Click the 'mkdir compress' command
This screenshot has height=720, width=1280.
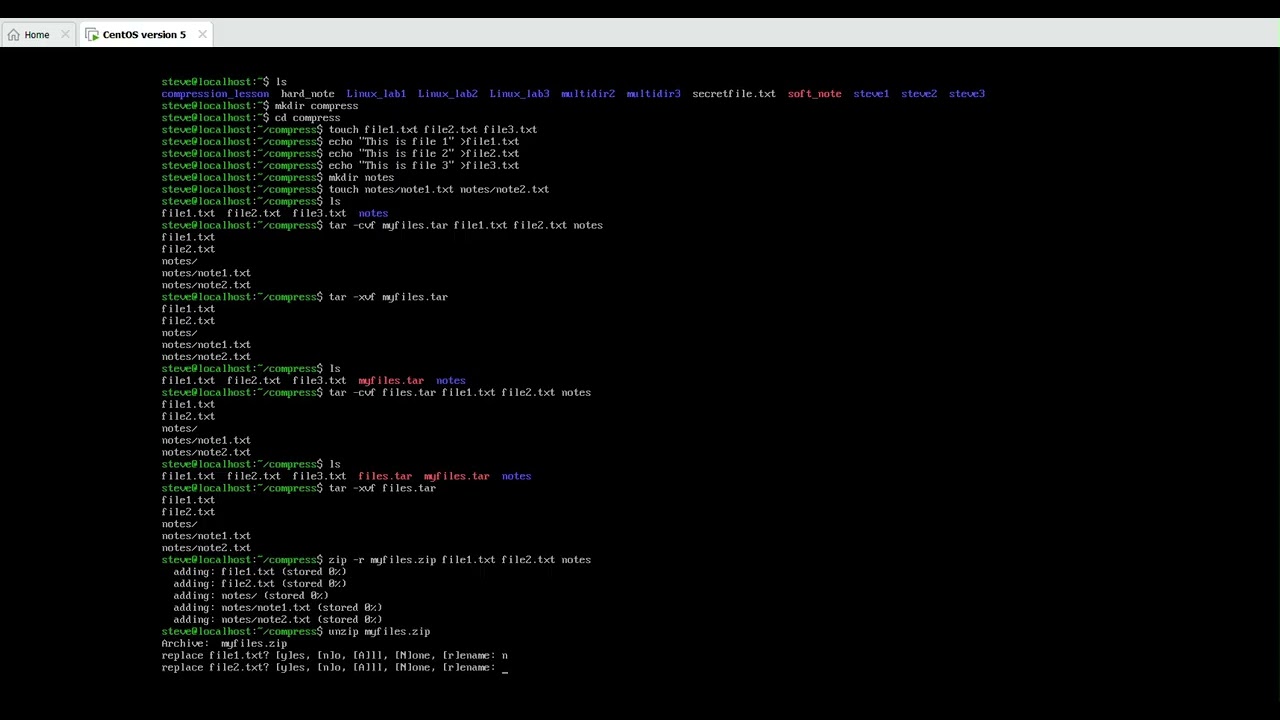[316, 106]
